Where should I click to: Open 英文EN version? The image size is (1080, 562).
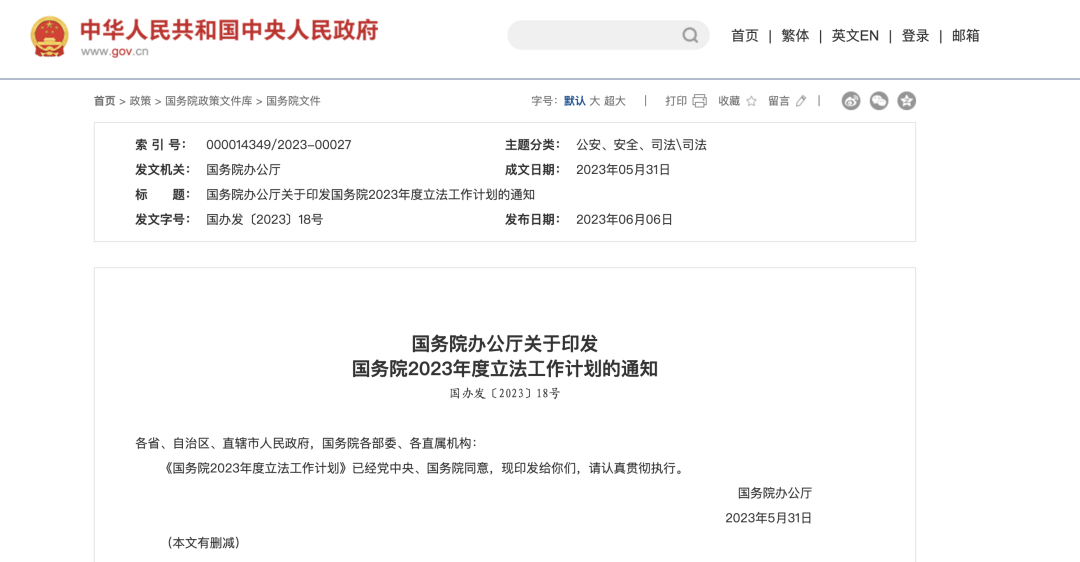855,36
